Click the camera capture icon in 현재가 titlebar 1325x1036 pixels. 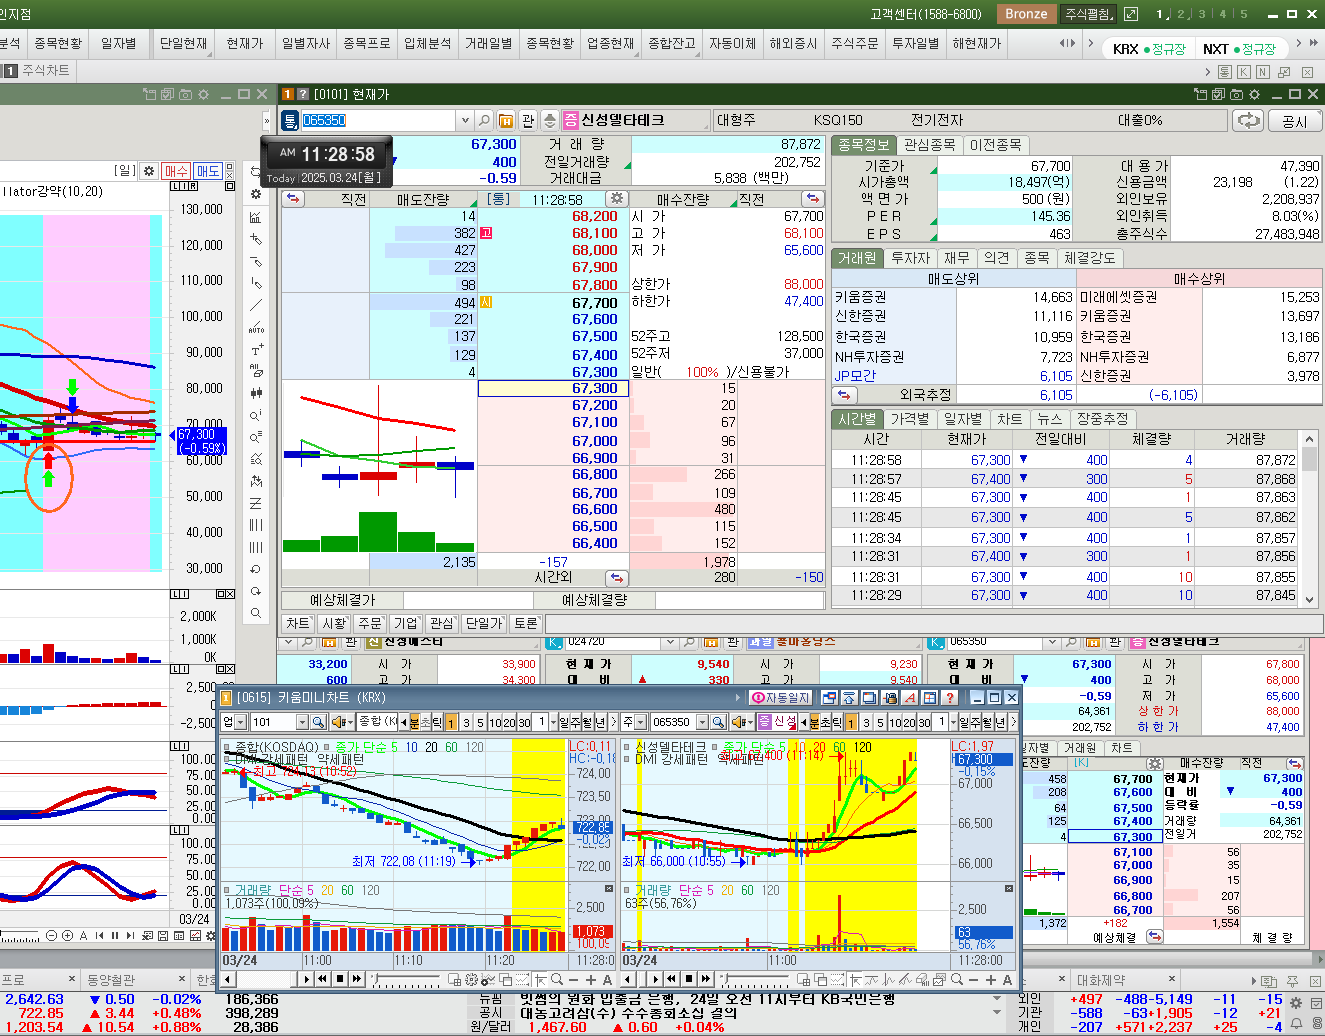[x=1237, y=94]
